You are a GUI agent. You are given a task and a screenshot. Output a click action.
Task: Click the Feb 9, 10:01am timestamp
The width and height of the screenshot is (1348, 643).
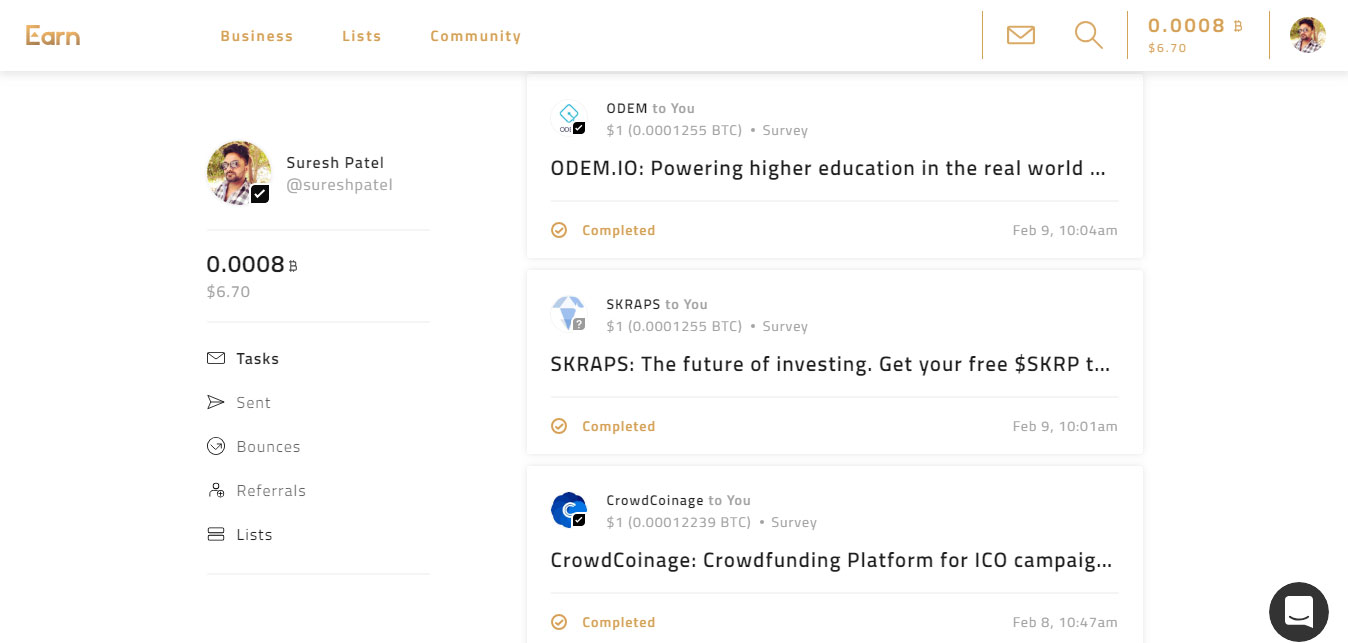[1065, 426]
